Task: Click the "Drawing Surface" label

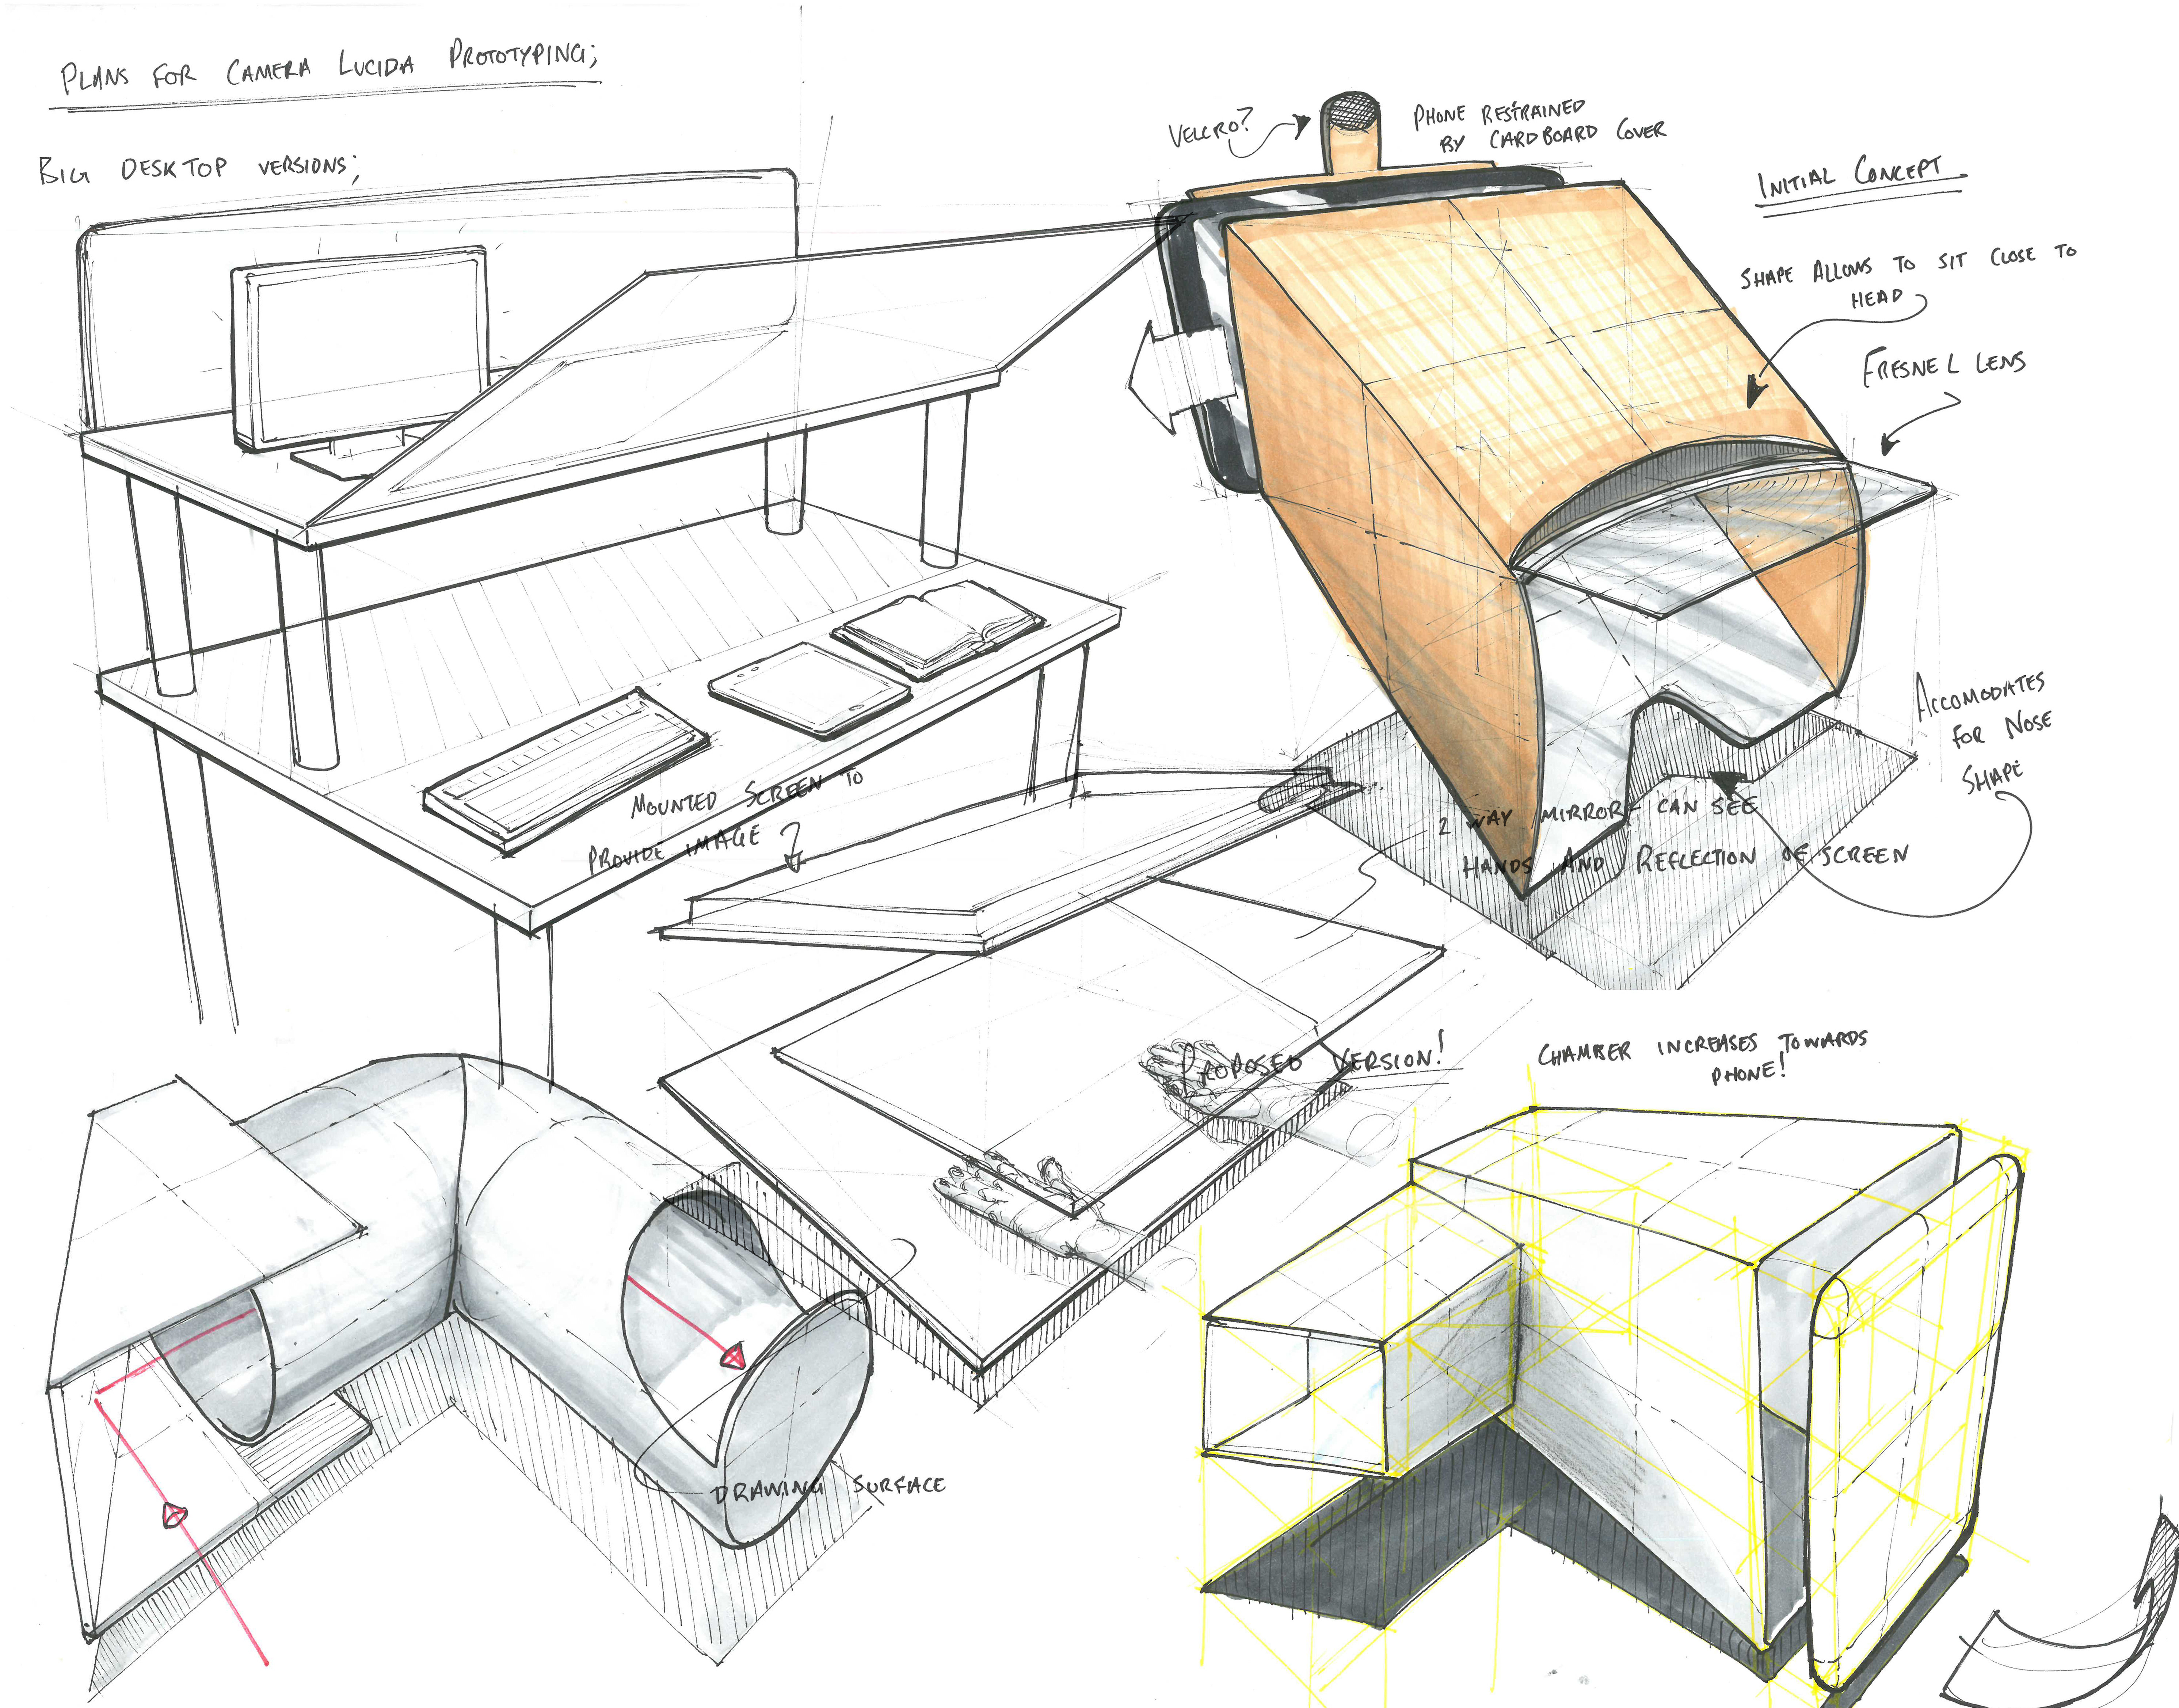Action: pyautogui.click(x=829, y=1488)
